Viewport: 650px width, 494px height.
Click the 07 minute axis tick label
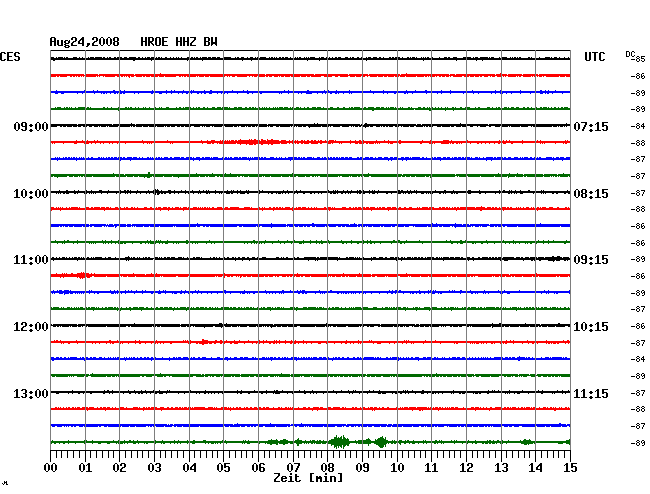tap(293, 468)
